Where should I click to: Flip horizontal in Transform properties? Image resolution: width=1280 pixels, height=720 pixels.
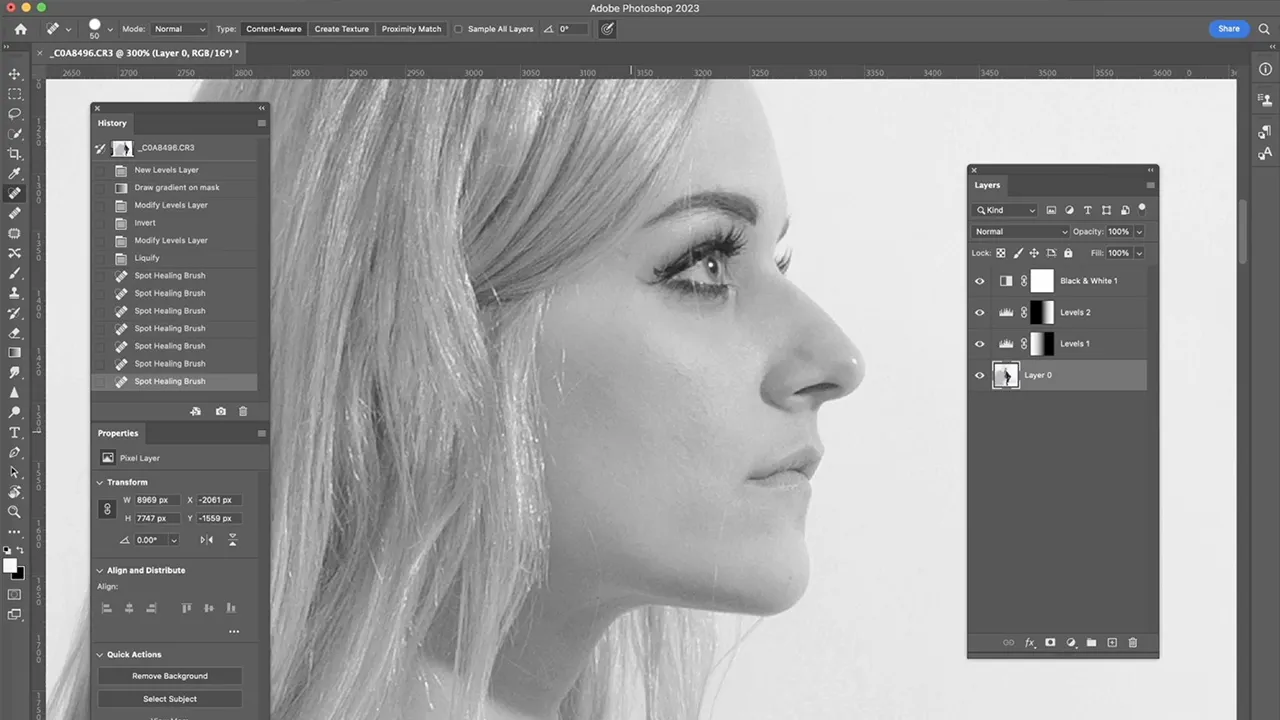pos(207,540)
